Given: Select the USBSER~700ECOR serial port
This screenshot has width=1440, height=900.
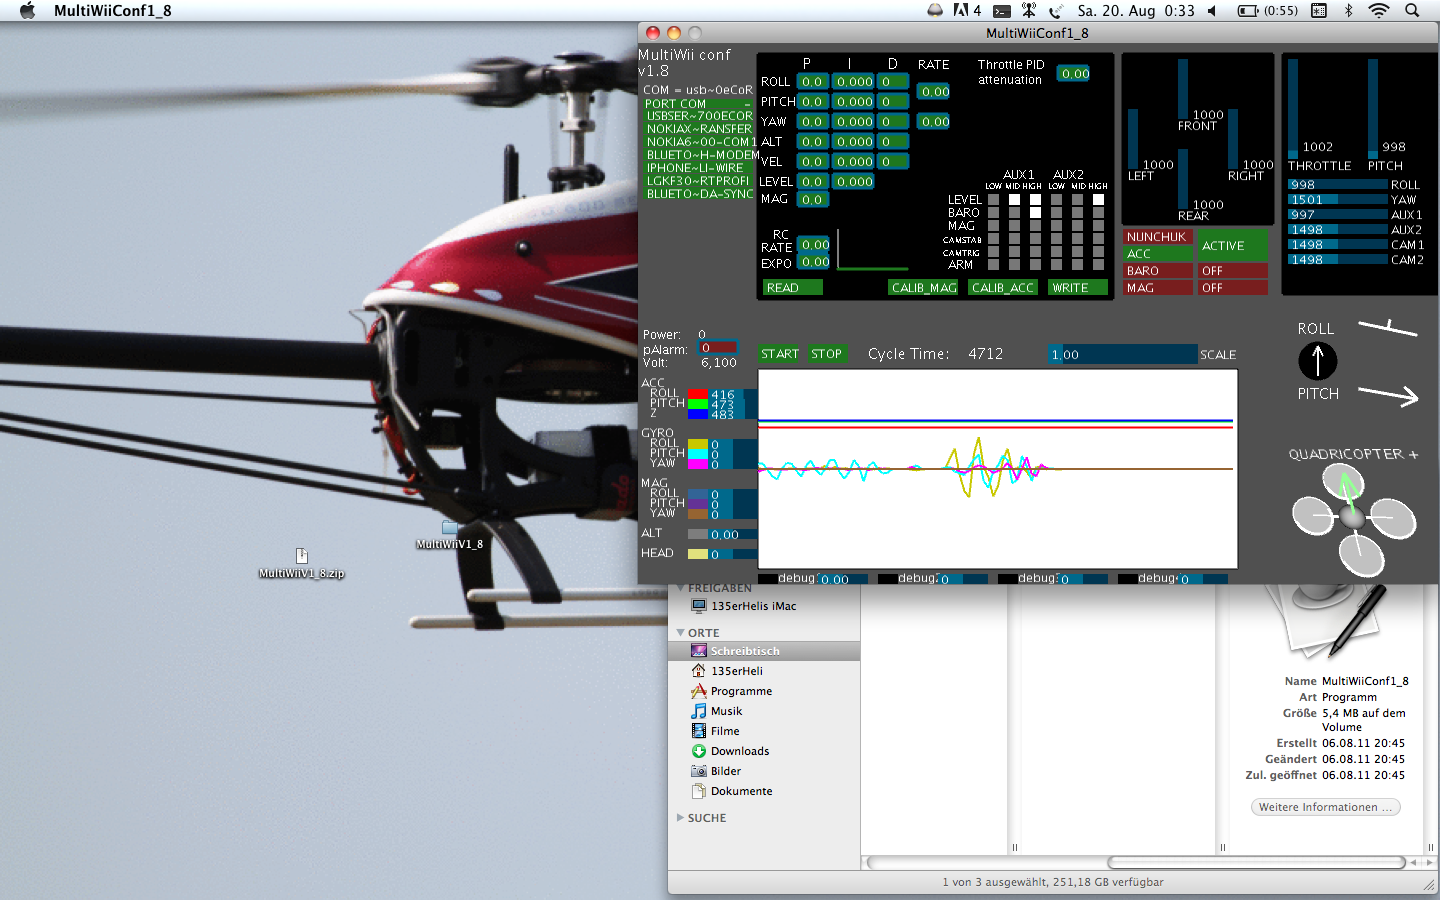Looking at the screenshot, I should 699,116.
